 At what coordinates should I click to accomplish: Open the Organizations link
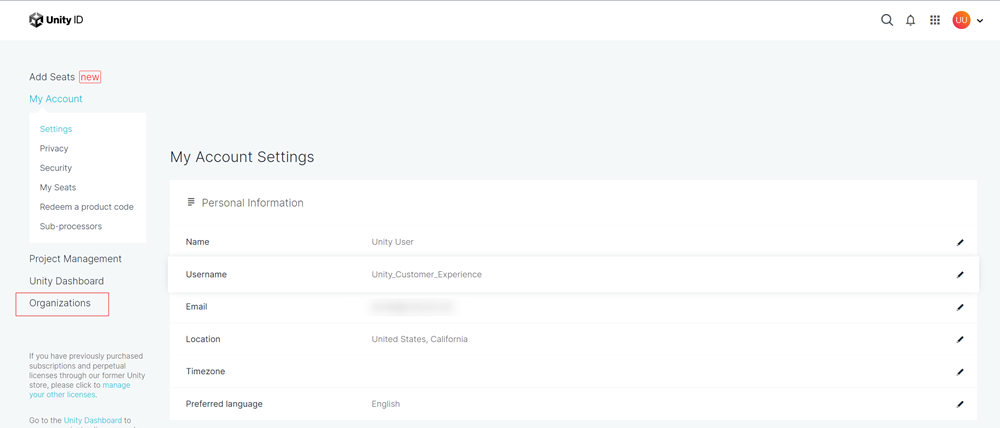60,303
